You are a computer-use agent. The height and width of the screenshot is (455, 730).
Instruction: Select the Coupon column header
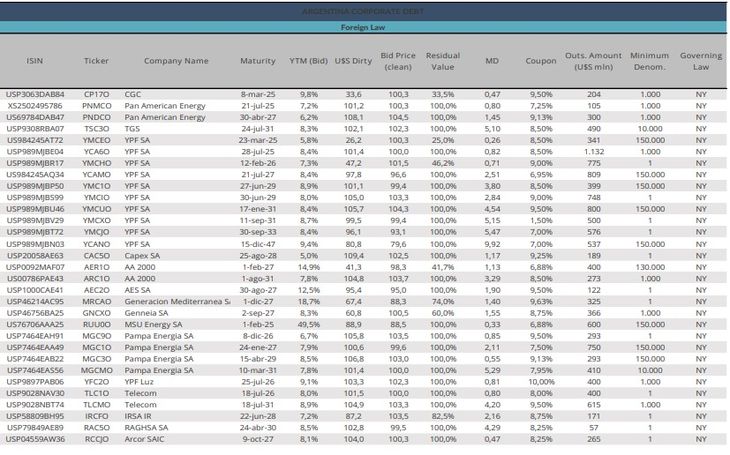541,60
